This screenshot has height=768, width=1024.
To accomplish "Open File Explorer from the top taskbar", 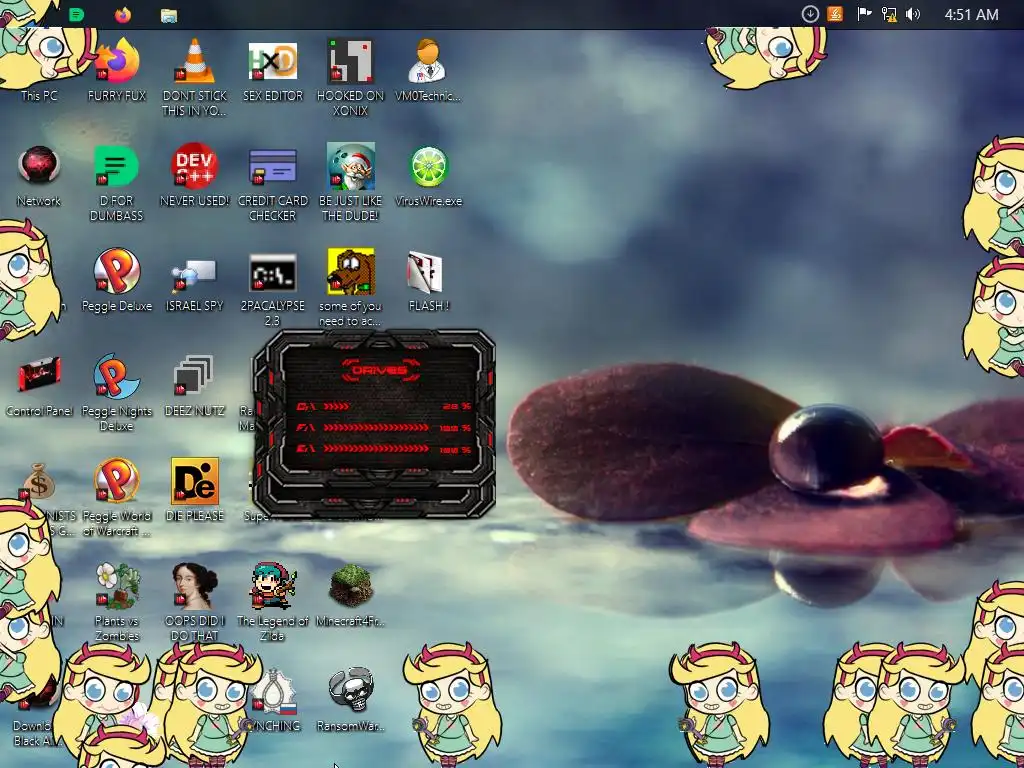I will click(x=169, y=15).
